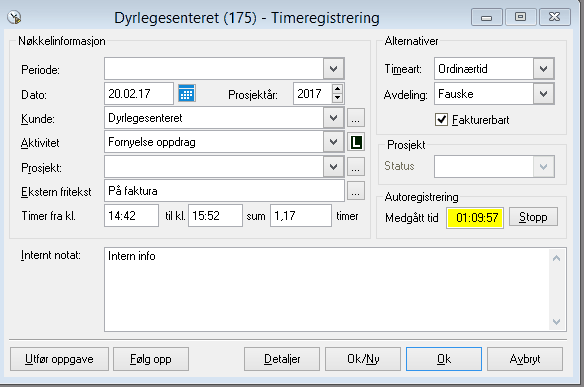Click the Ekstern fritekst text field
The height and width of the screenshot is (387, 584).
[225, 191]
